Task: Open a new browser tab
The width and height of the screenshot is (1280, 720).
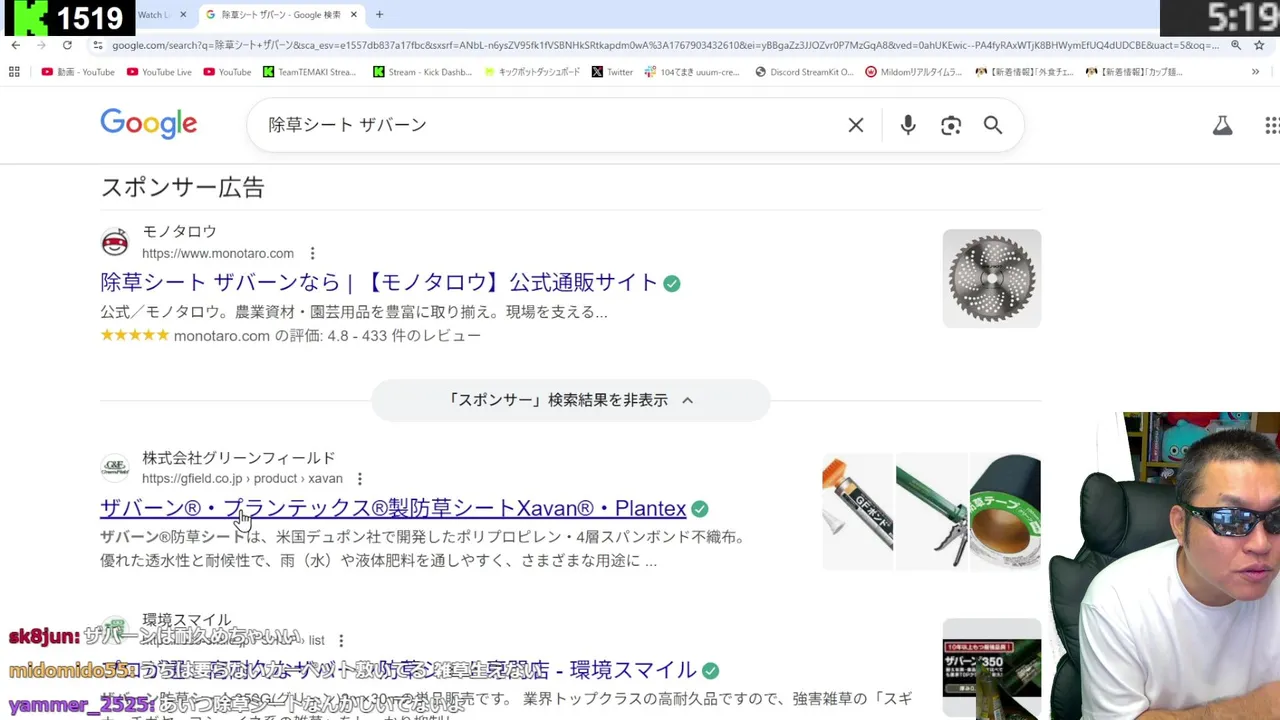Action: (x=379, y=15)
